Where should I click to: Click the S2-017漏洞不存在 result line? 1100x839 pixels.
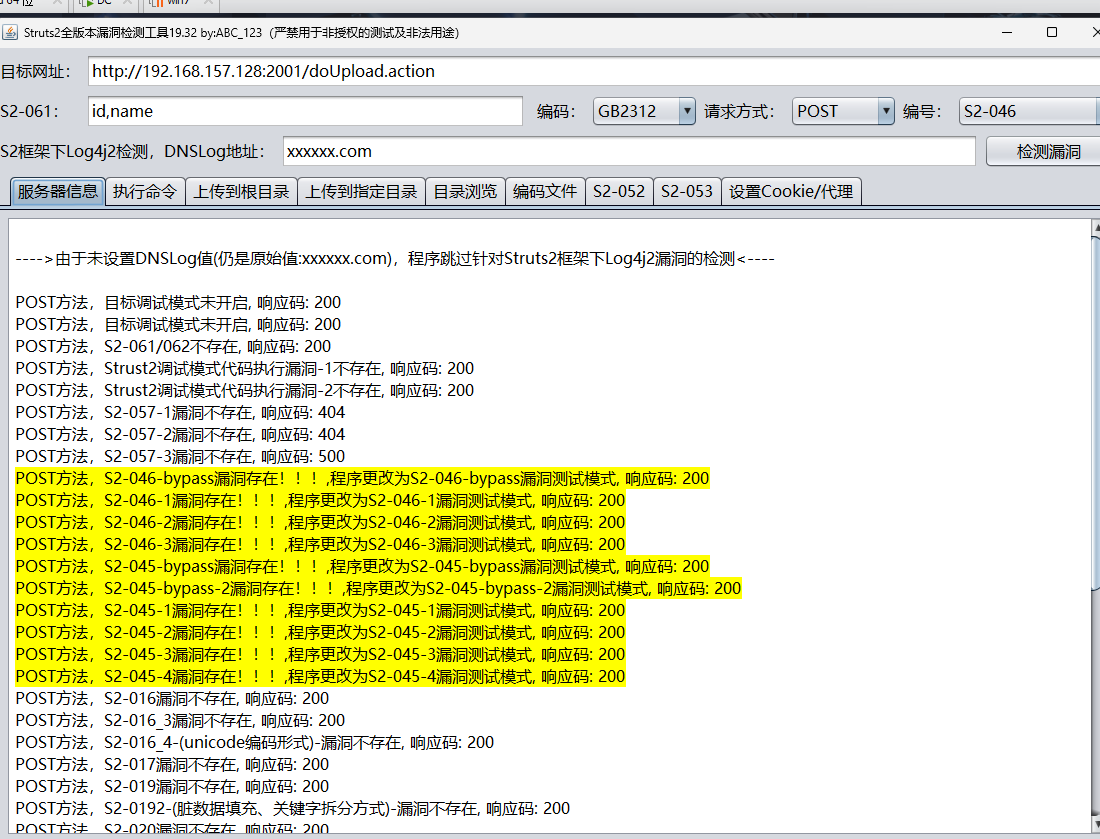(x=173, y=765)
